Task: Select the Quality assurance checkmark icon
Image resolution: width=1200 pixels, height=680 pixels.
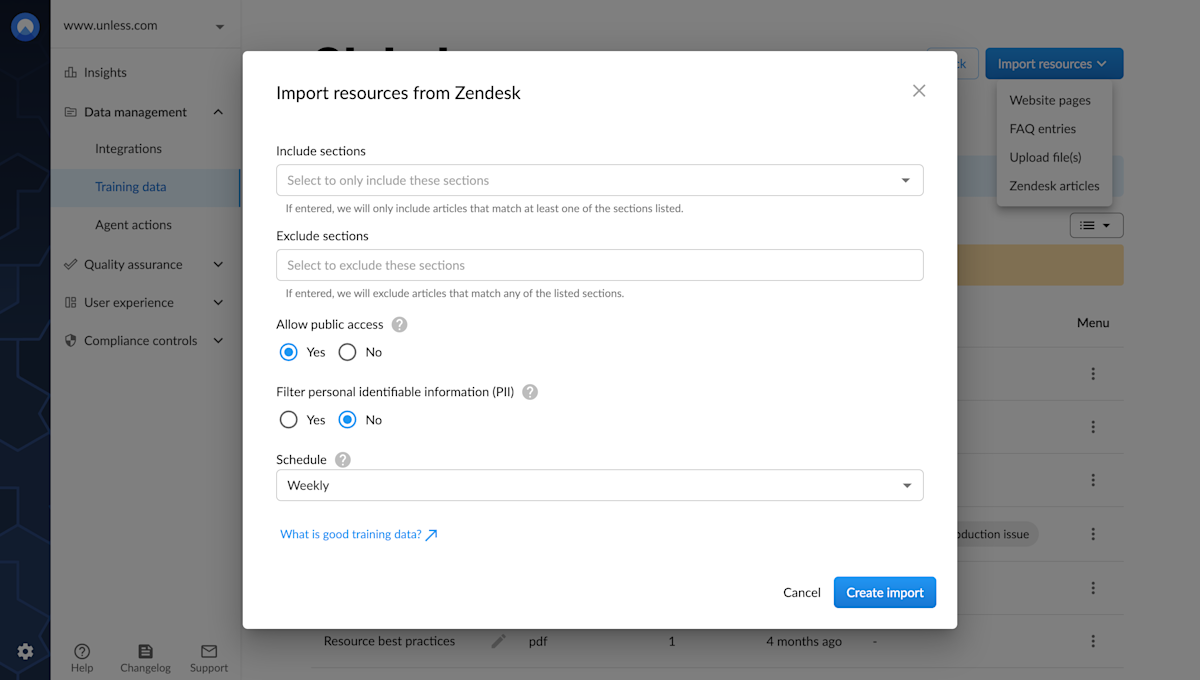Action: [69, 264]
